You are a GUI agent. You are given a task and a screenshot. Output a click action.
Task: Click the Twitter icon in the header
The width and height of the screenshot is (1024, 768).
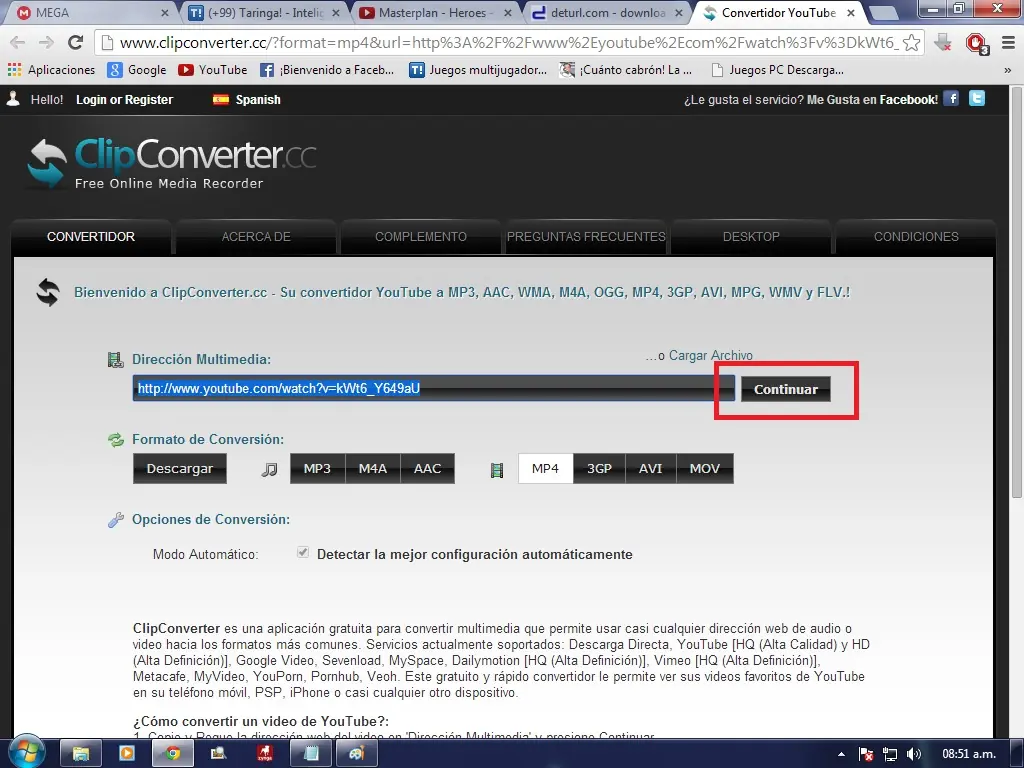977,99
